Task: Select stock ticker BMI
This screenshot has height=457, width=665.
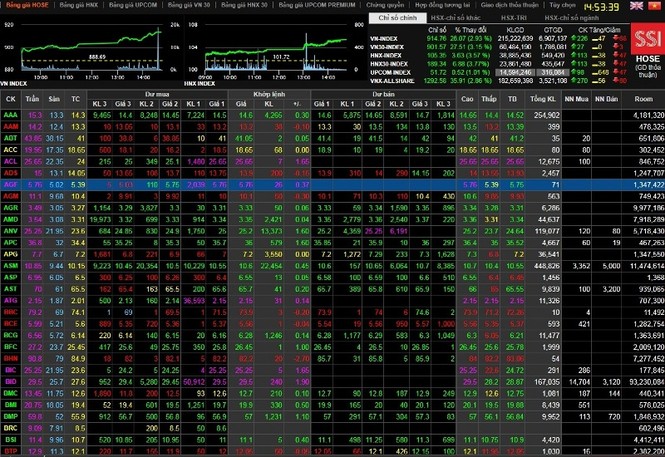Action: pyautogui.click(x=11, y=405)
